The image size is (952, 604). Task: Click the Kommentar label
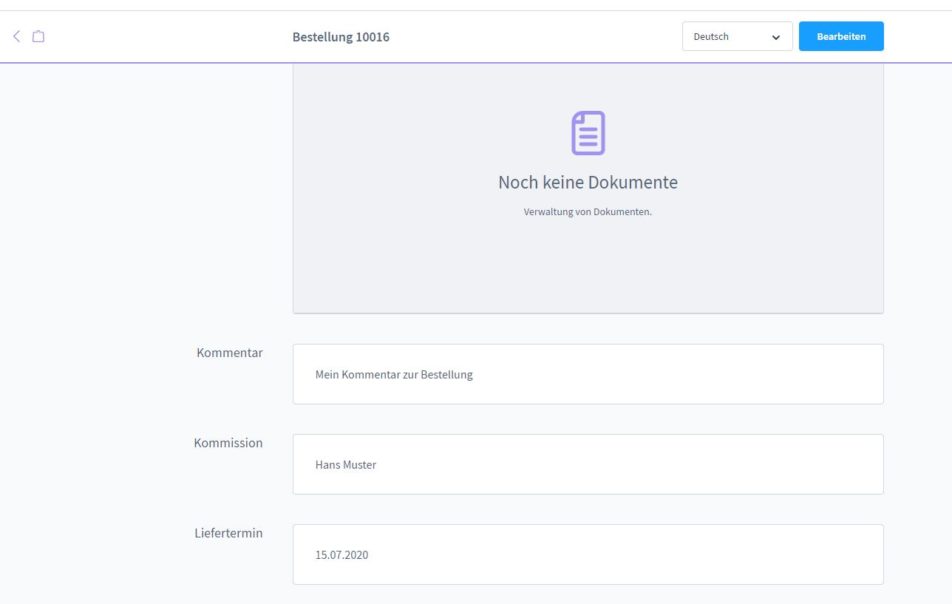pyautogui.click(x=230, y=352)
